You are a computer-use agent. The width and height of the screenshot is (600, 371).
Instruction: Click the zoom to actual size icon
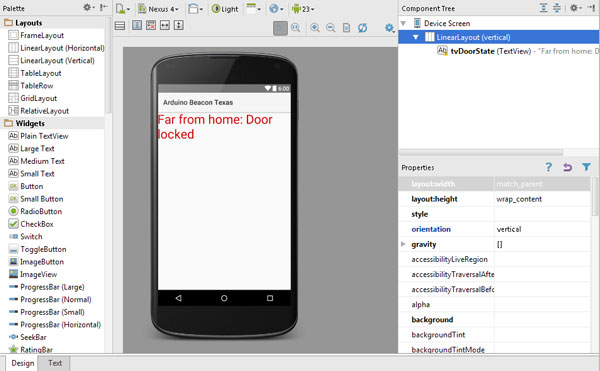(x=295, y=28)
